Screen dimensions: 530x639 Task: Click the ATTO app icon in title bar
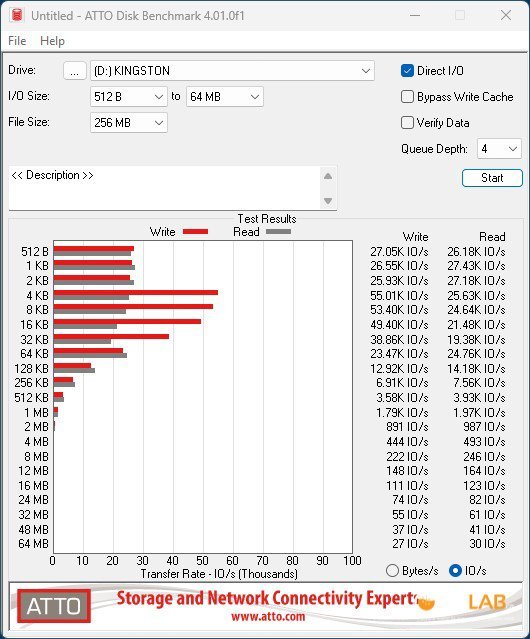pyautogui.click(x=17, y=15)
